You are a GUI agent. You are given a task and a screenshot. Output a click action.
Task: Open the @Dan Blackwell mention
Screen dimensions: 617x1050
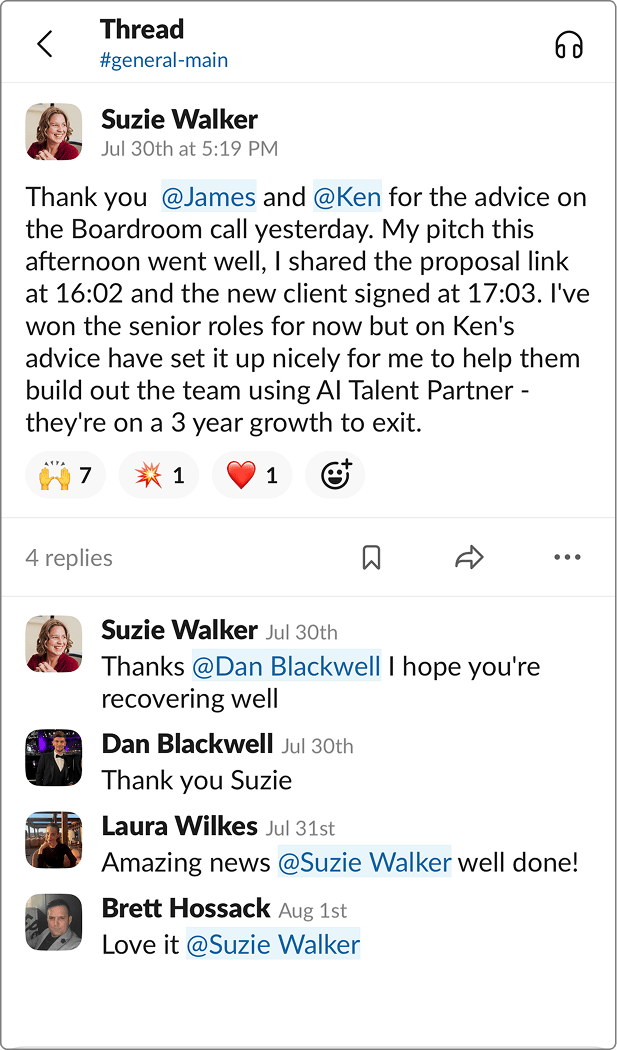[286, 666]
